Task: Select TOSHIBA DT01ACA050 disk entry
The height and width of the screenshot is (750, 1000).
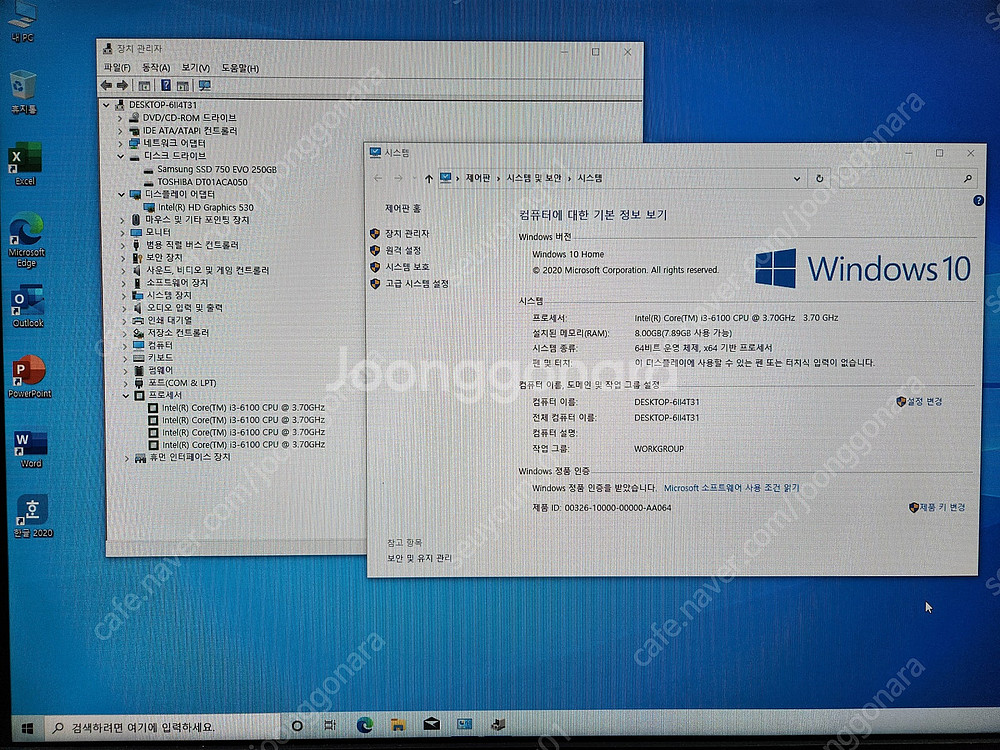Action: 202,182
